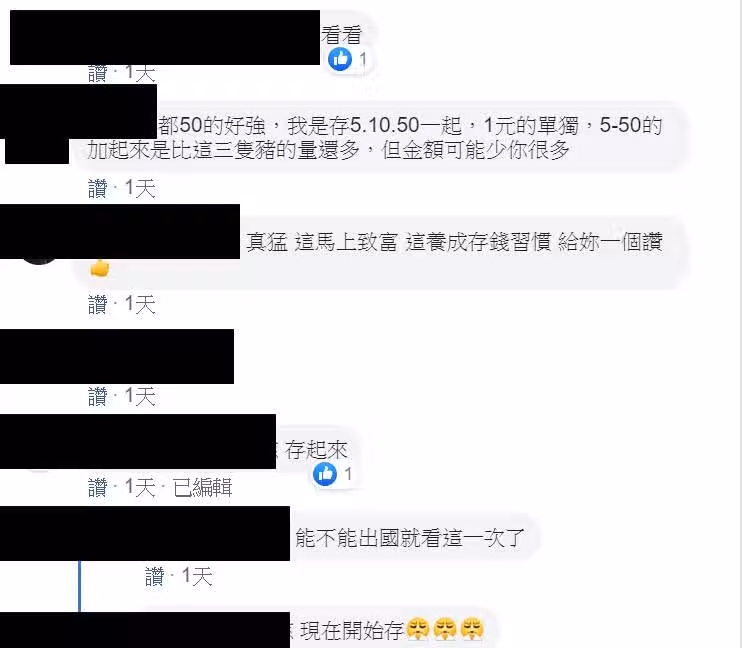Click the first huffing emoji after 現在開始存

418,629
